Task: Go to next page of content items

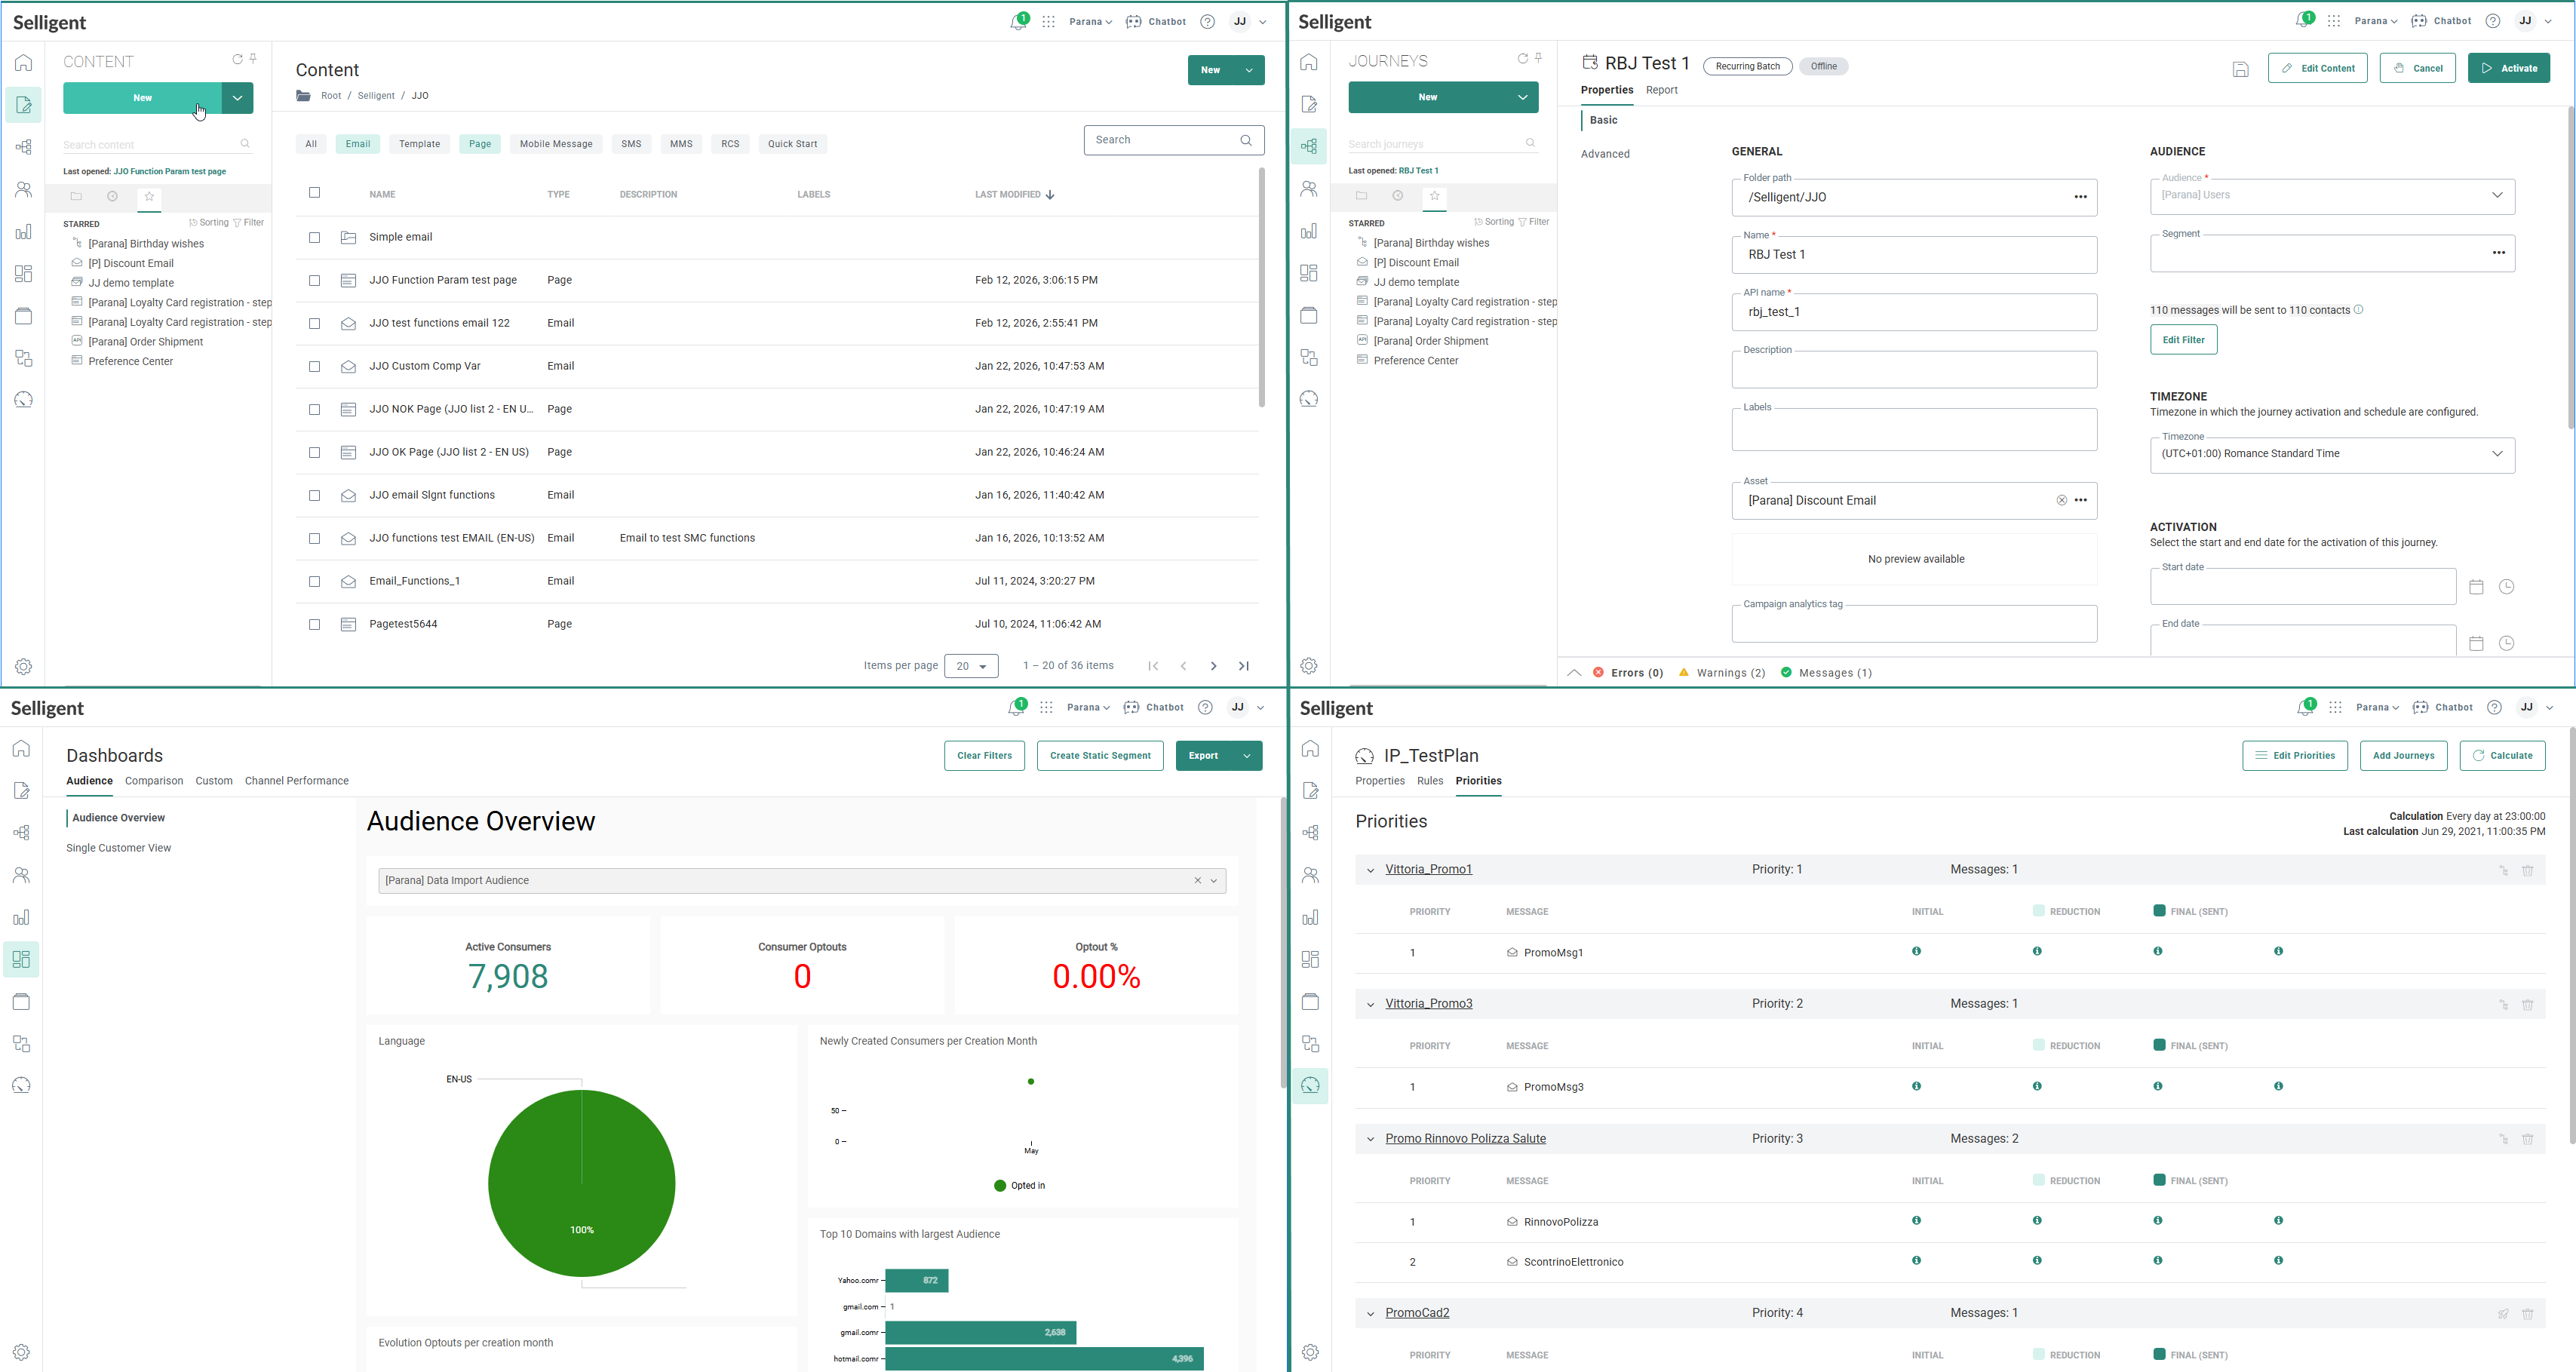Action: click(1213, 666)
